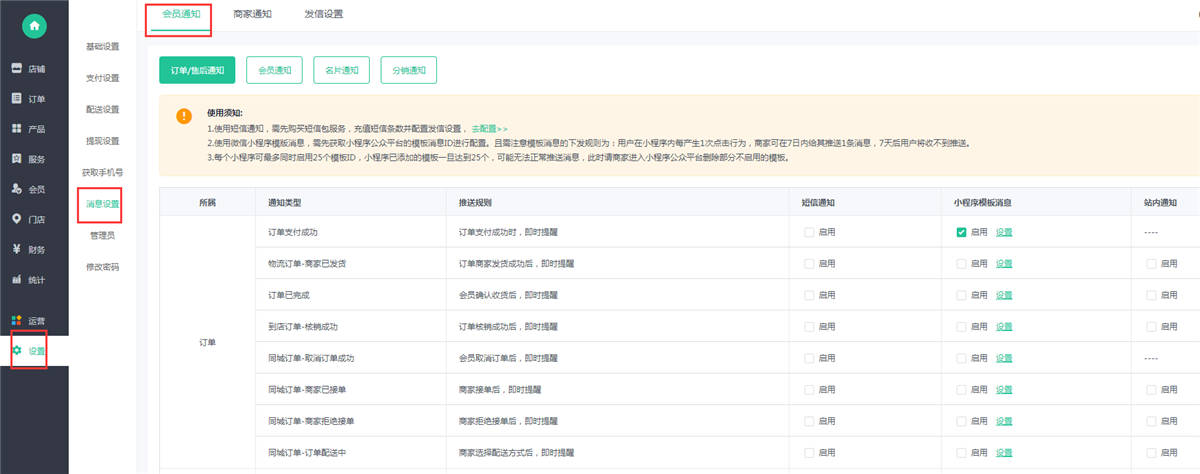This screenshot has width=1200, height=474.
Task: Open 设置 link for 订单支付成功 row
Action: coord(1004,232)
